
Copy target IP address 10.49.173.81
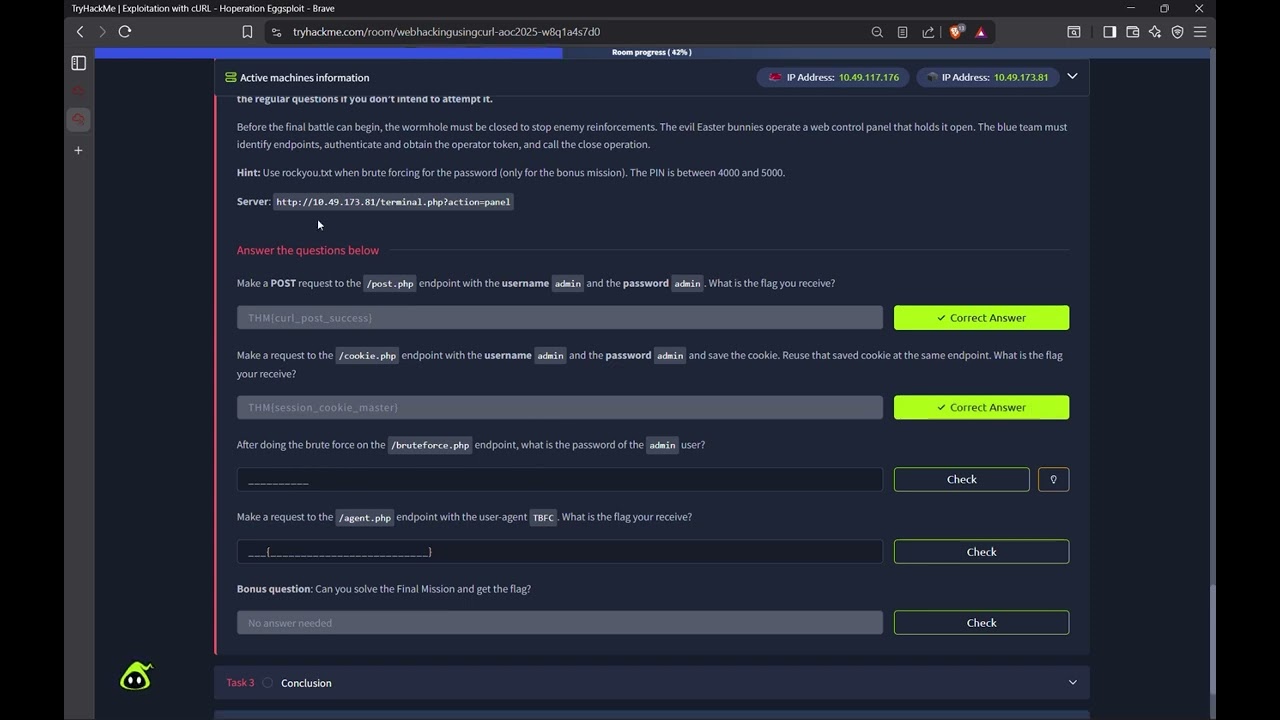(x=1020, y=77)
